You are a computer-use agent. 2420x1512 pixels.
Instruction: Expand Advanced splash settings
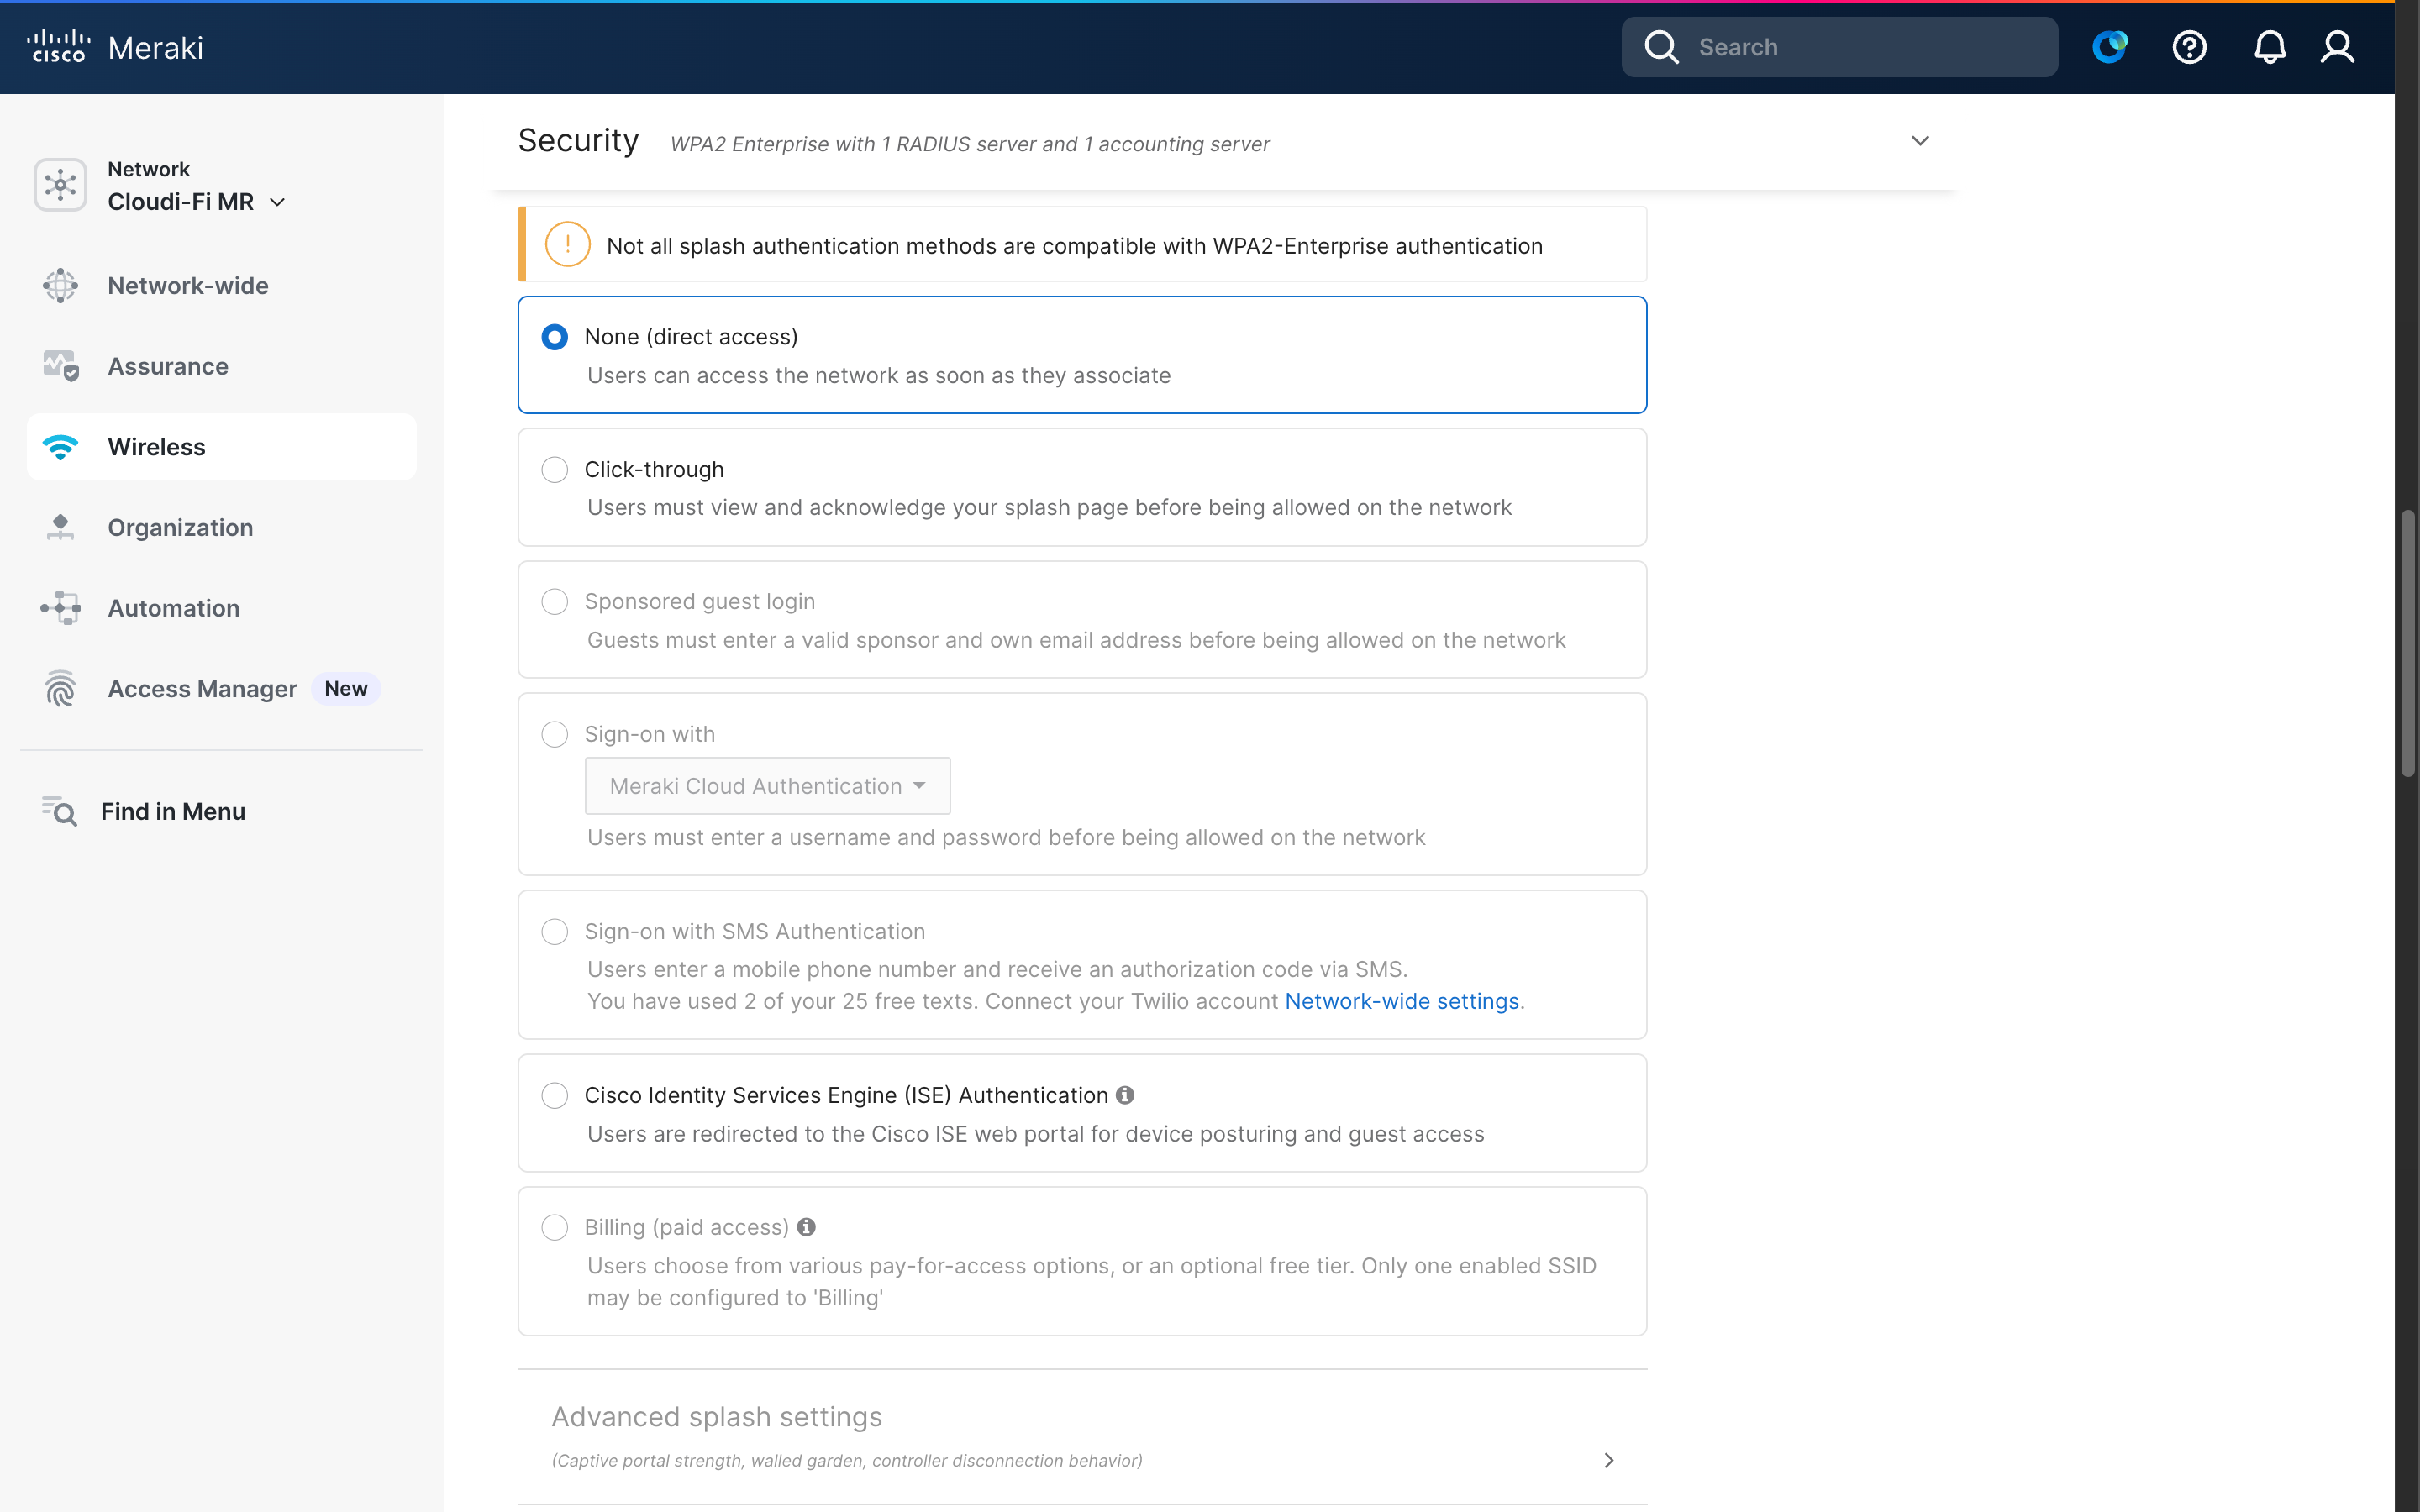1608,1460
